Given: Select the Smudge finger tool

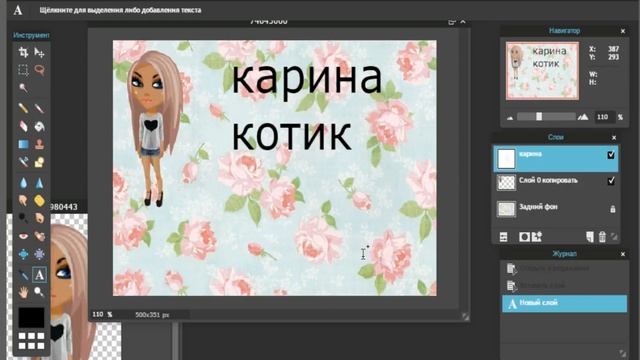Looking at the screenshot, I should [23, 200].
